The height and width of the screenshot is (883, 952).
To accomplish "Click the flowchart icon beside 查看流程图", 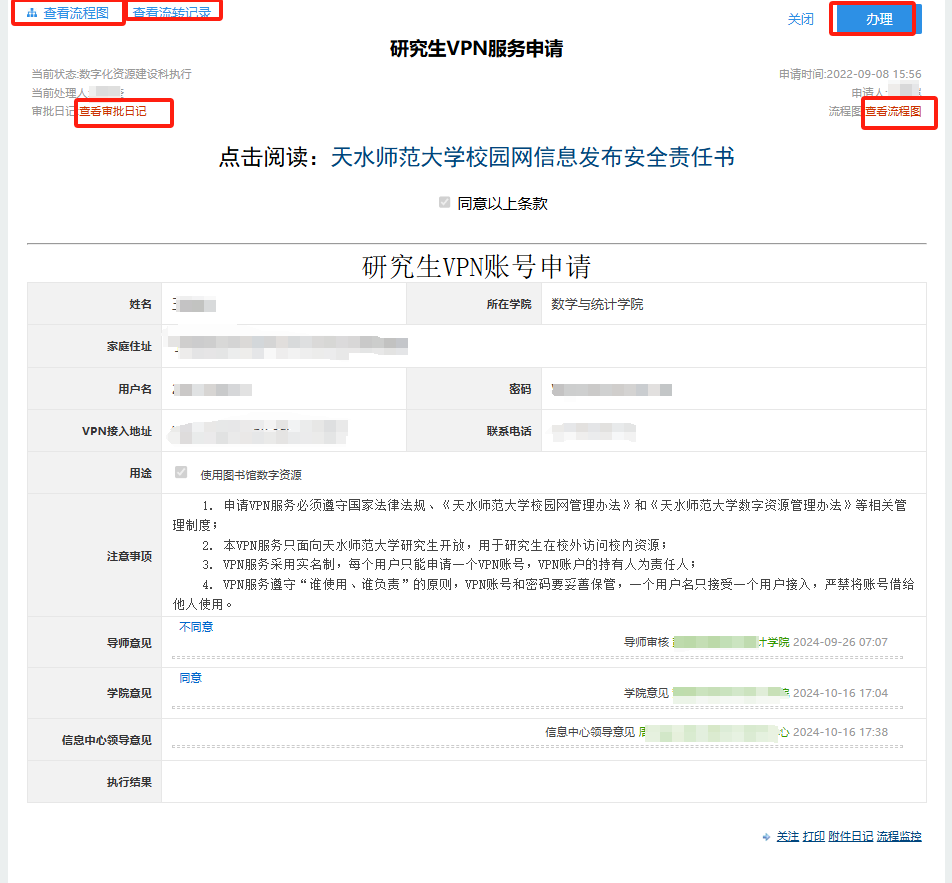I will point(32,13).
